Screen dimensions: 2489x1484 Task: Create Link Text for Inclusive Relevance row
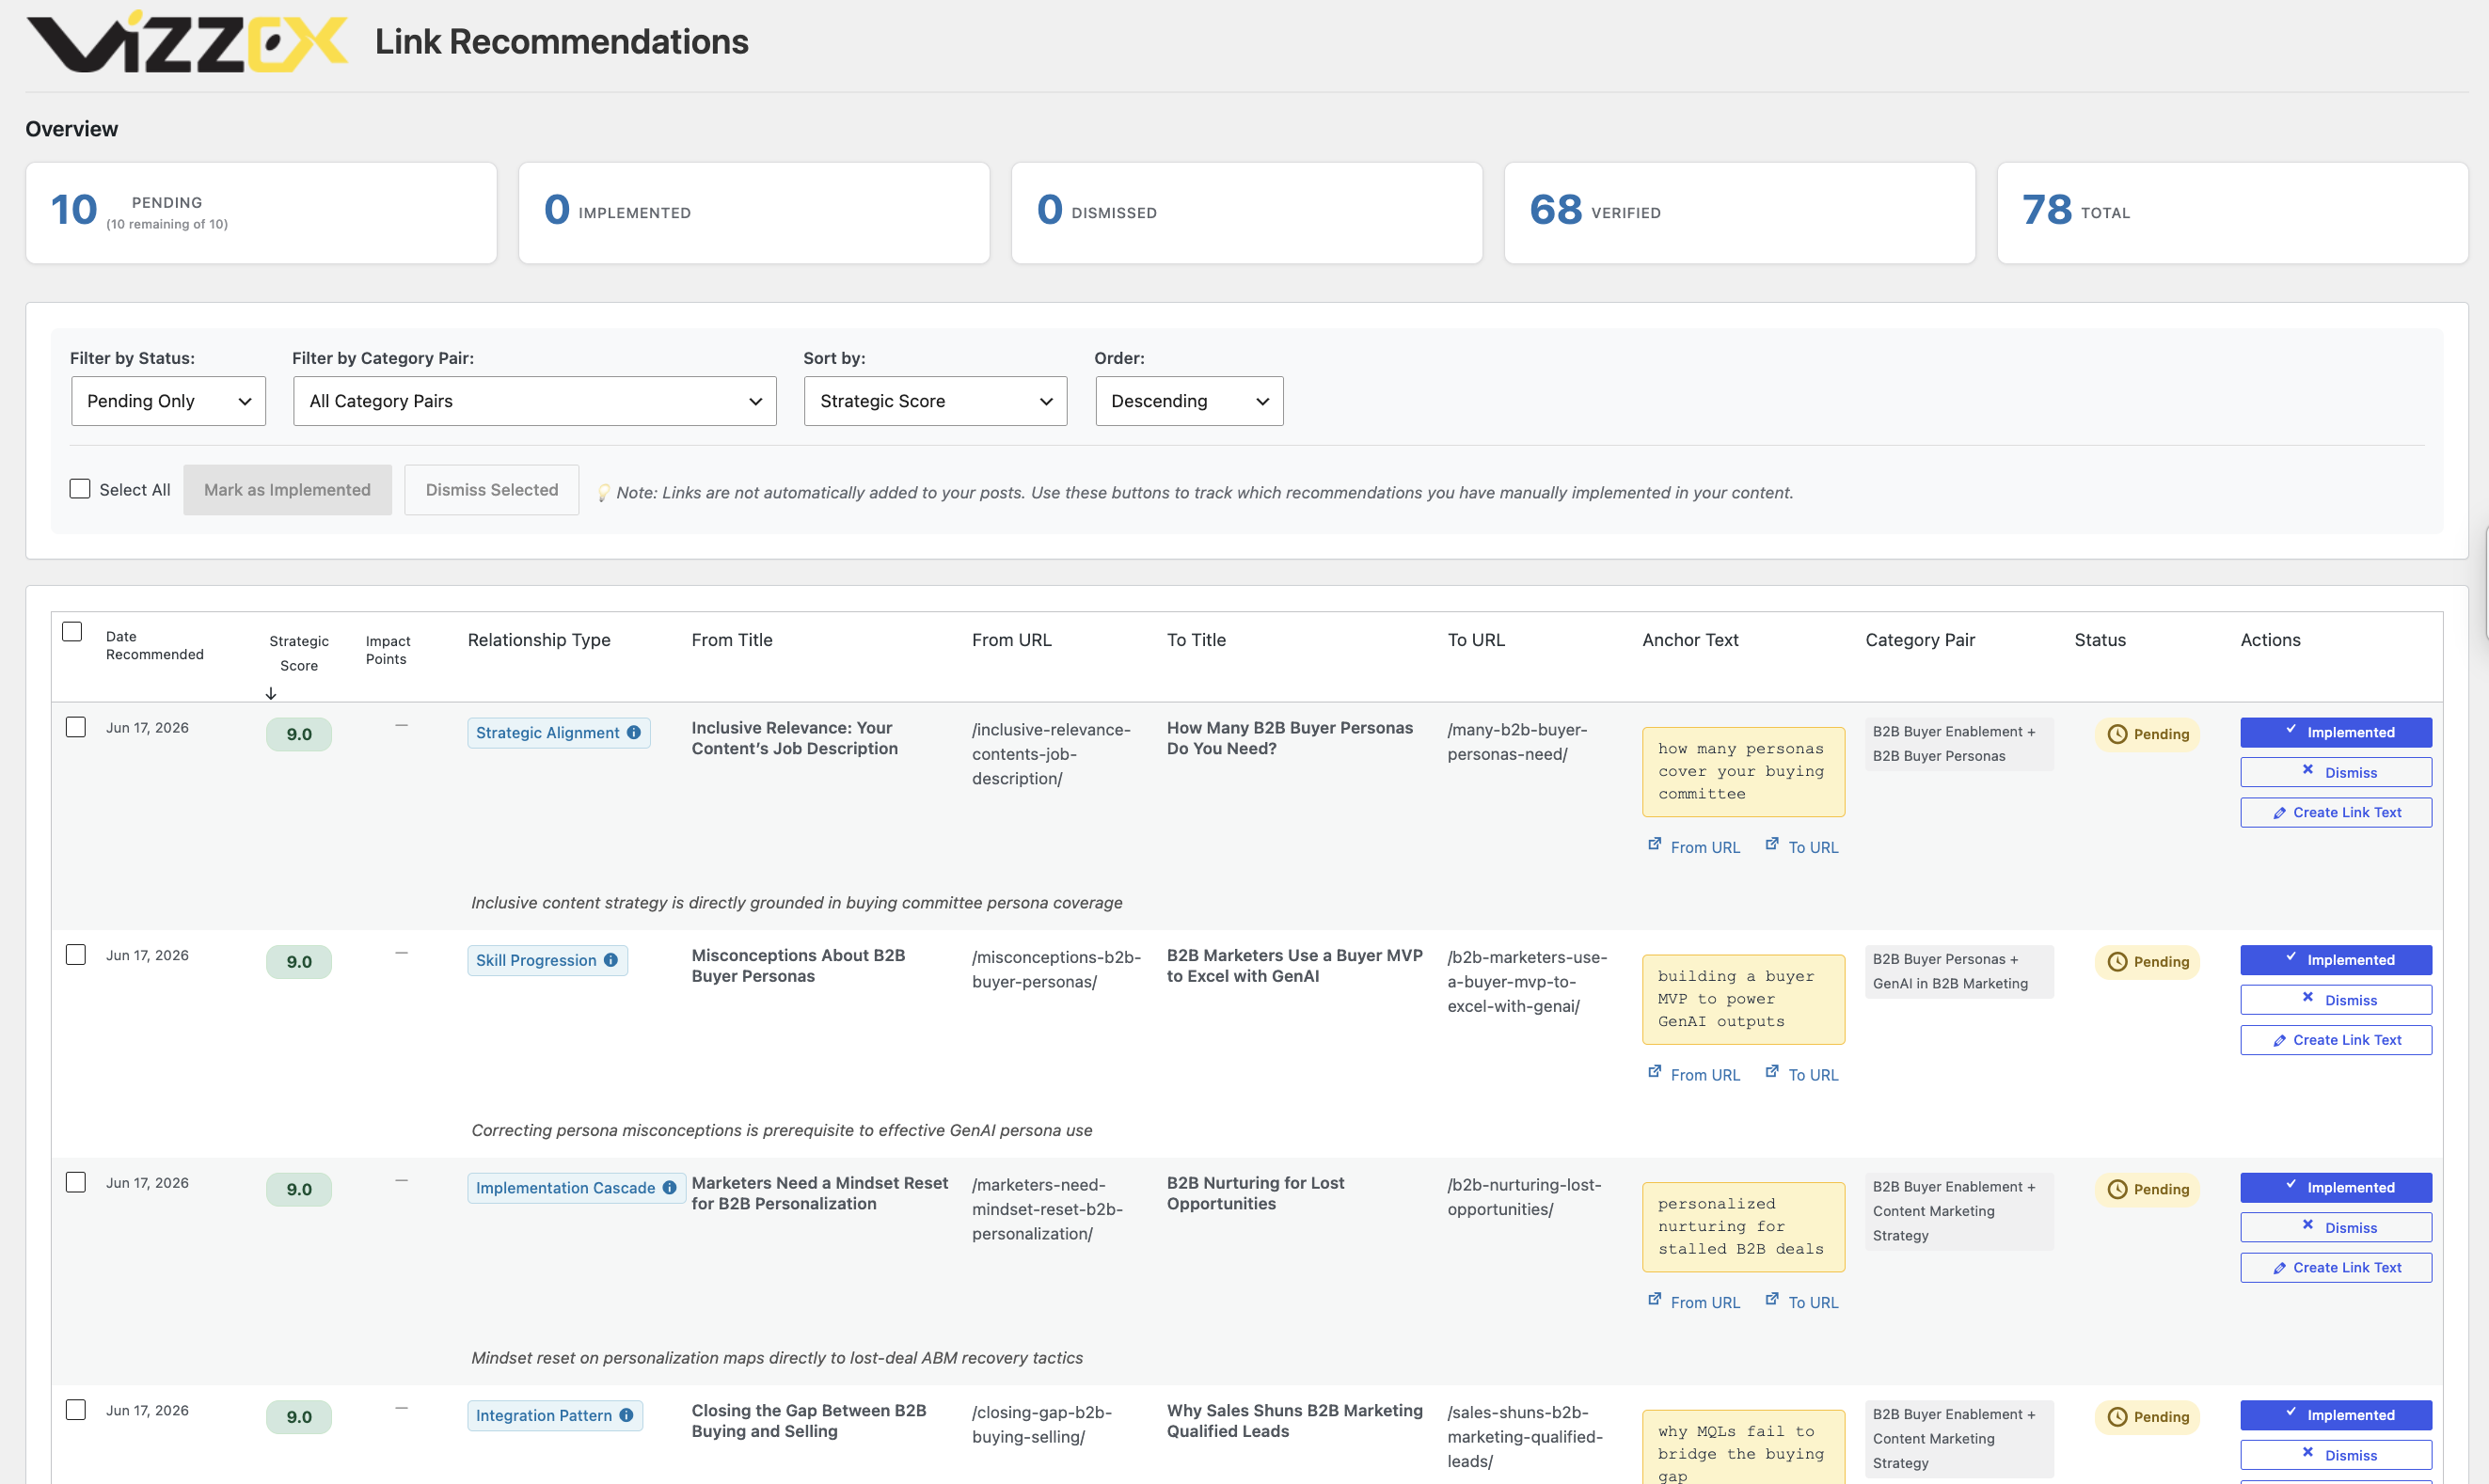[2336, 812]
